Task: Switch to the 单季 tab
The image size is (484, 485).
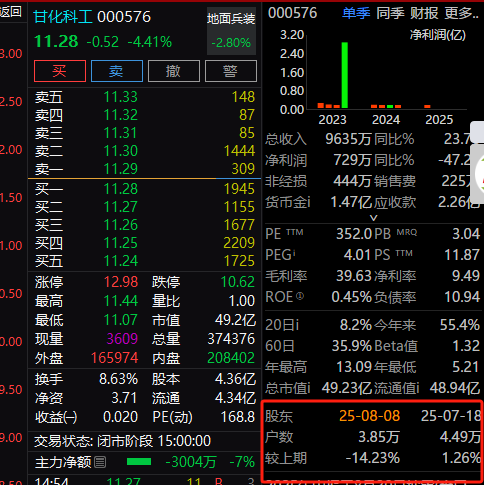Action: pos(356,13)
